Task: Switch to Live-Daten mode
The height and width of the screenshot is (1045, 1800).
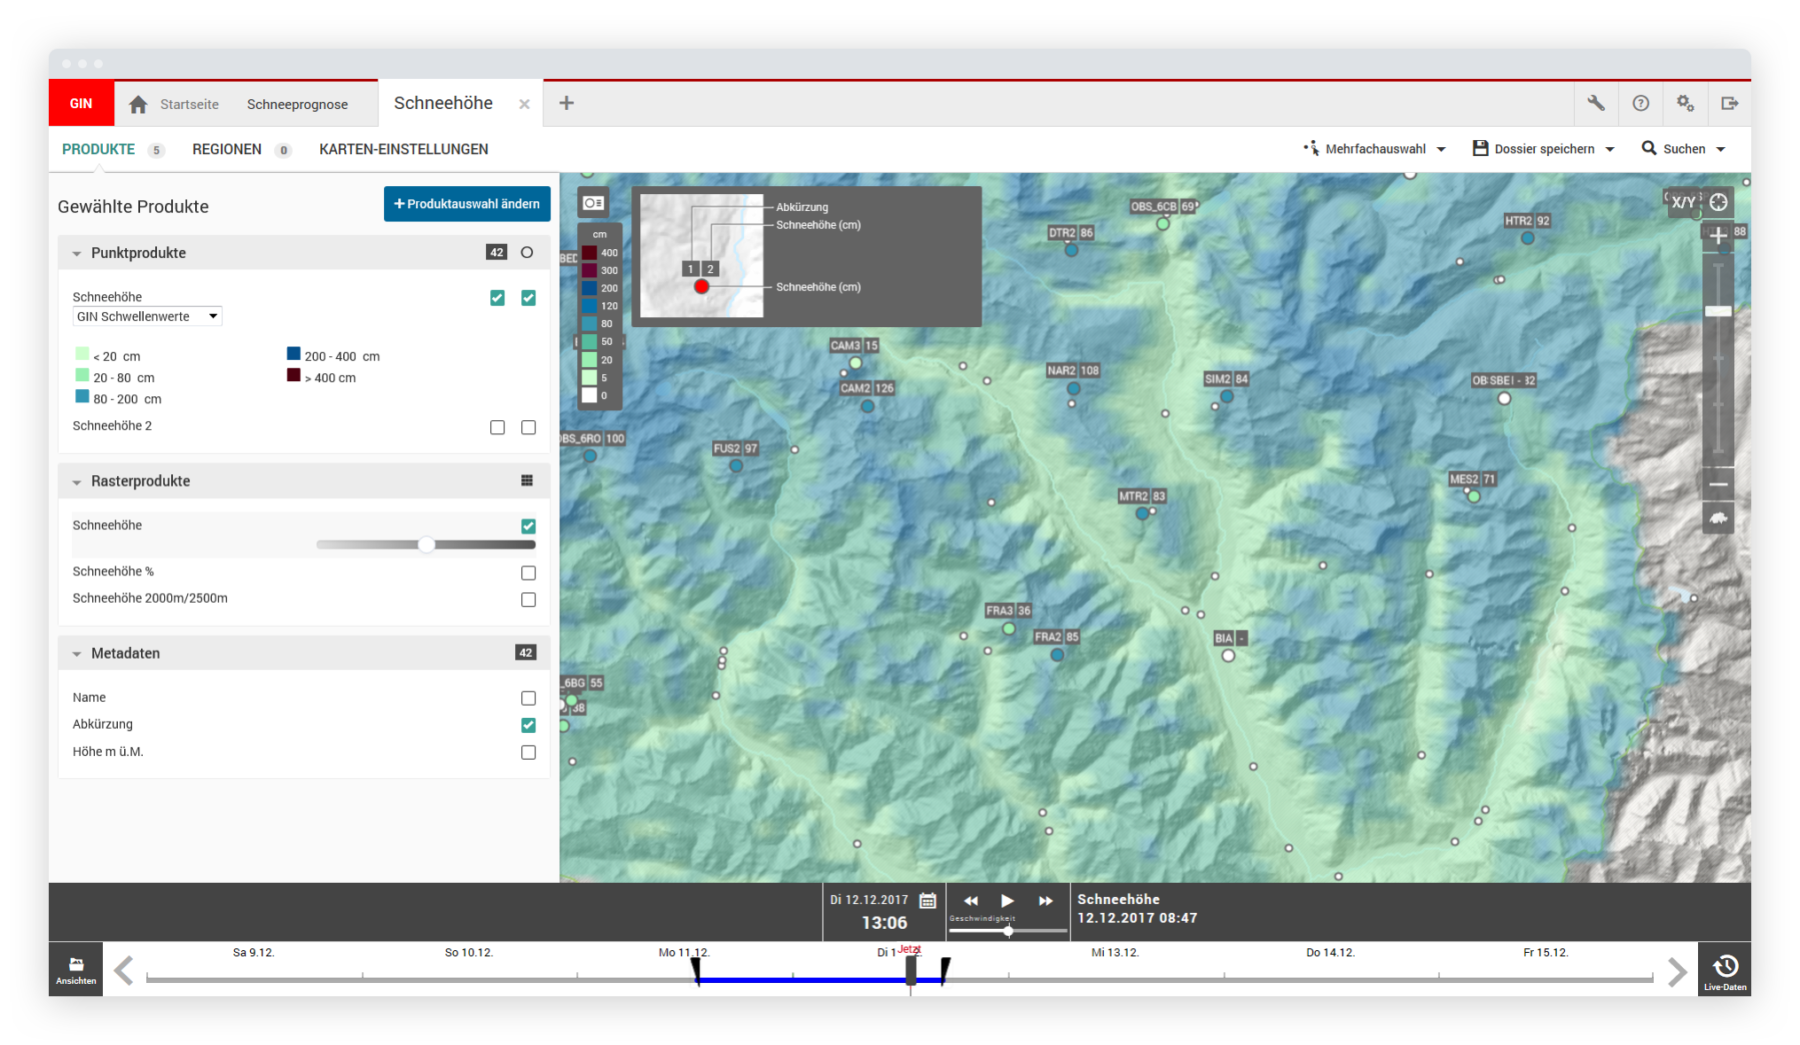Action: pos(1725,970)
